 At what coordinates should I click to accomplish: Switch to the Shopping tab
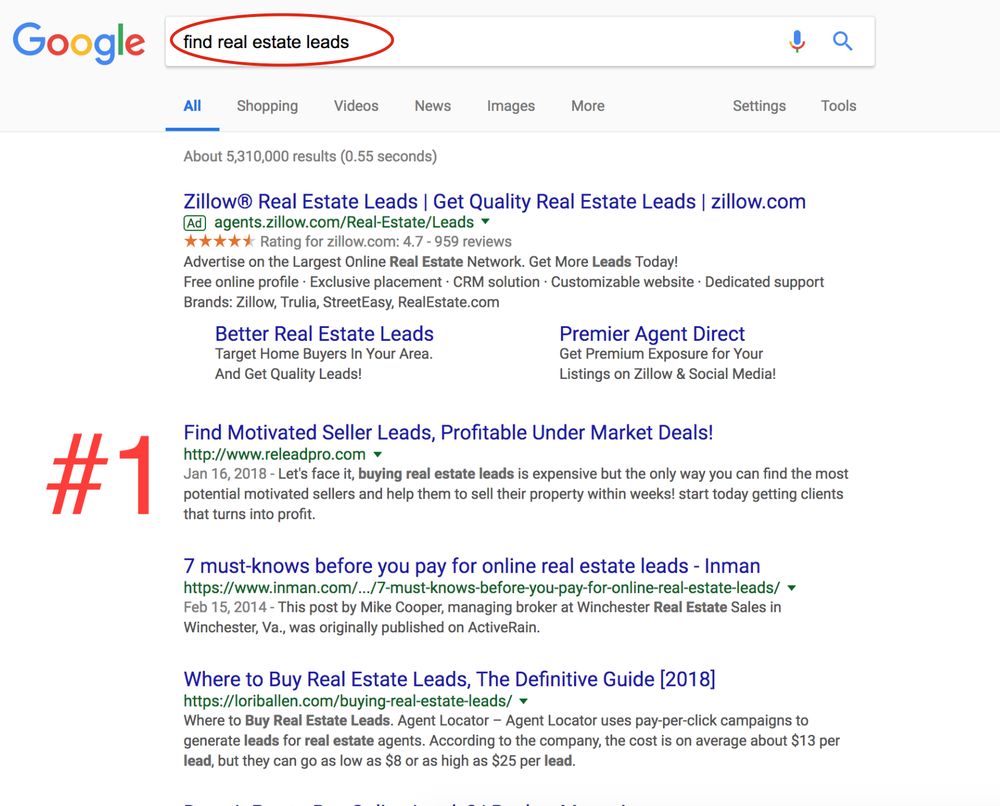point(267,106)
